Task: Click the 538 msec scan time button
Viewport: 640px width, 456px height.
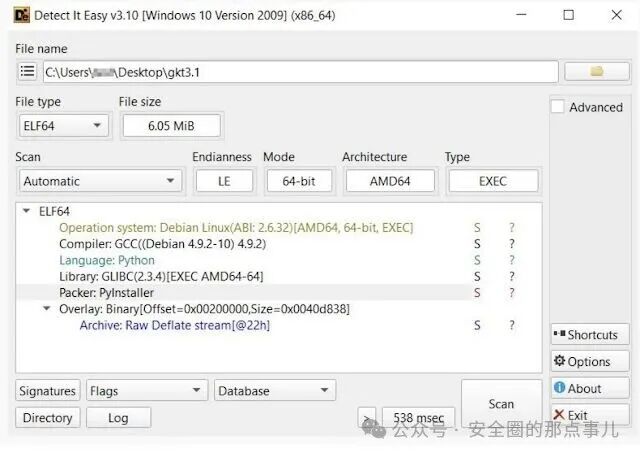Action: (418, 417)
